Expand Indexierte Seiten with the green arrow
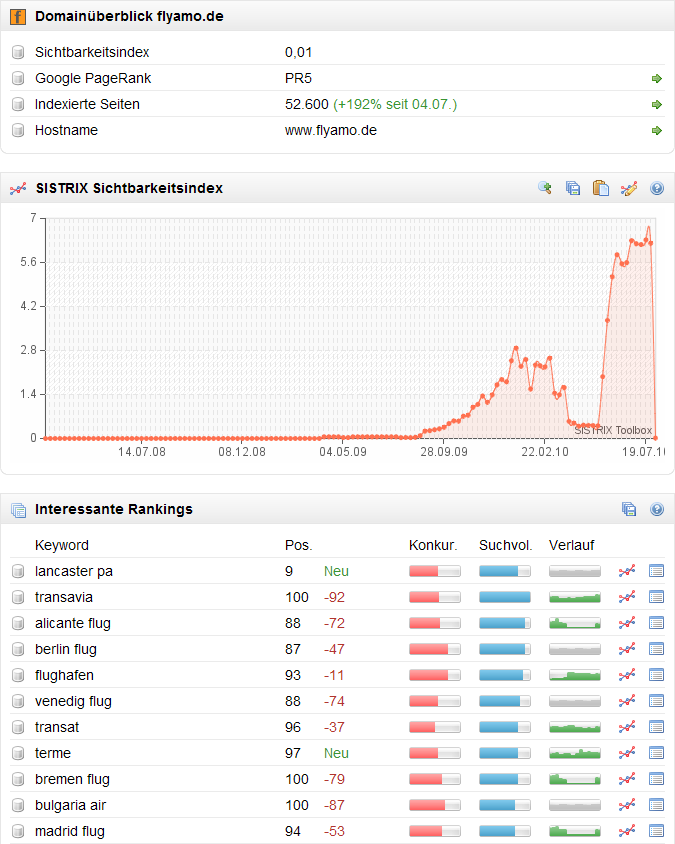The width and height of the screenshot is (675, 844). [657, 104]
